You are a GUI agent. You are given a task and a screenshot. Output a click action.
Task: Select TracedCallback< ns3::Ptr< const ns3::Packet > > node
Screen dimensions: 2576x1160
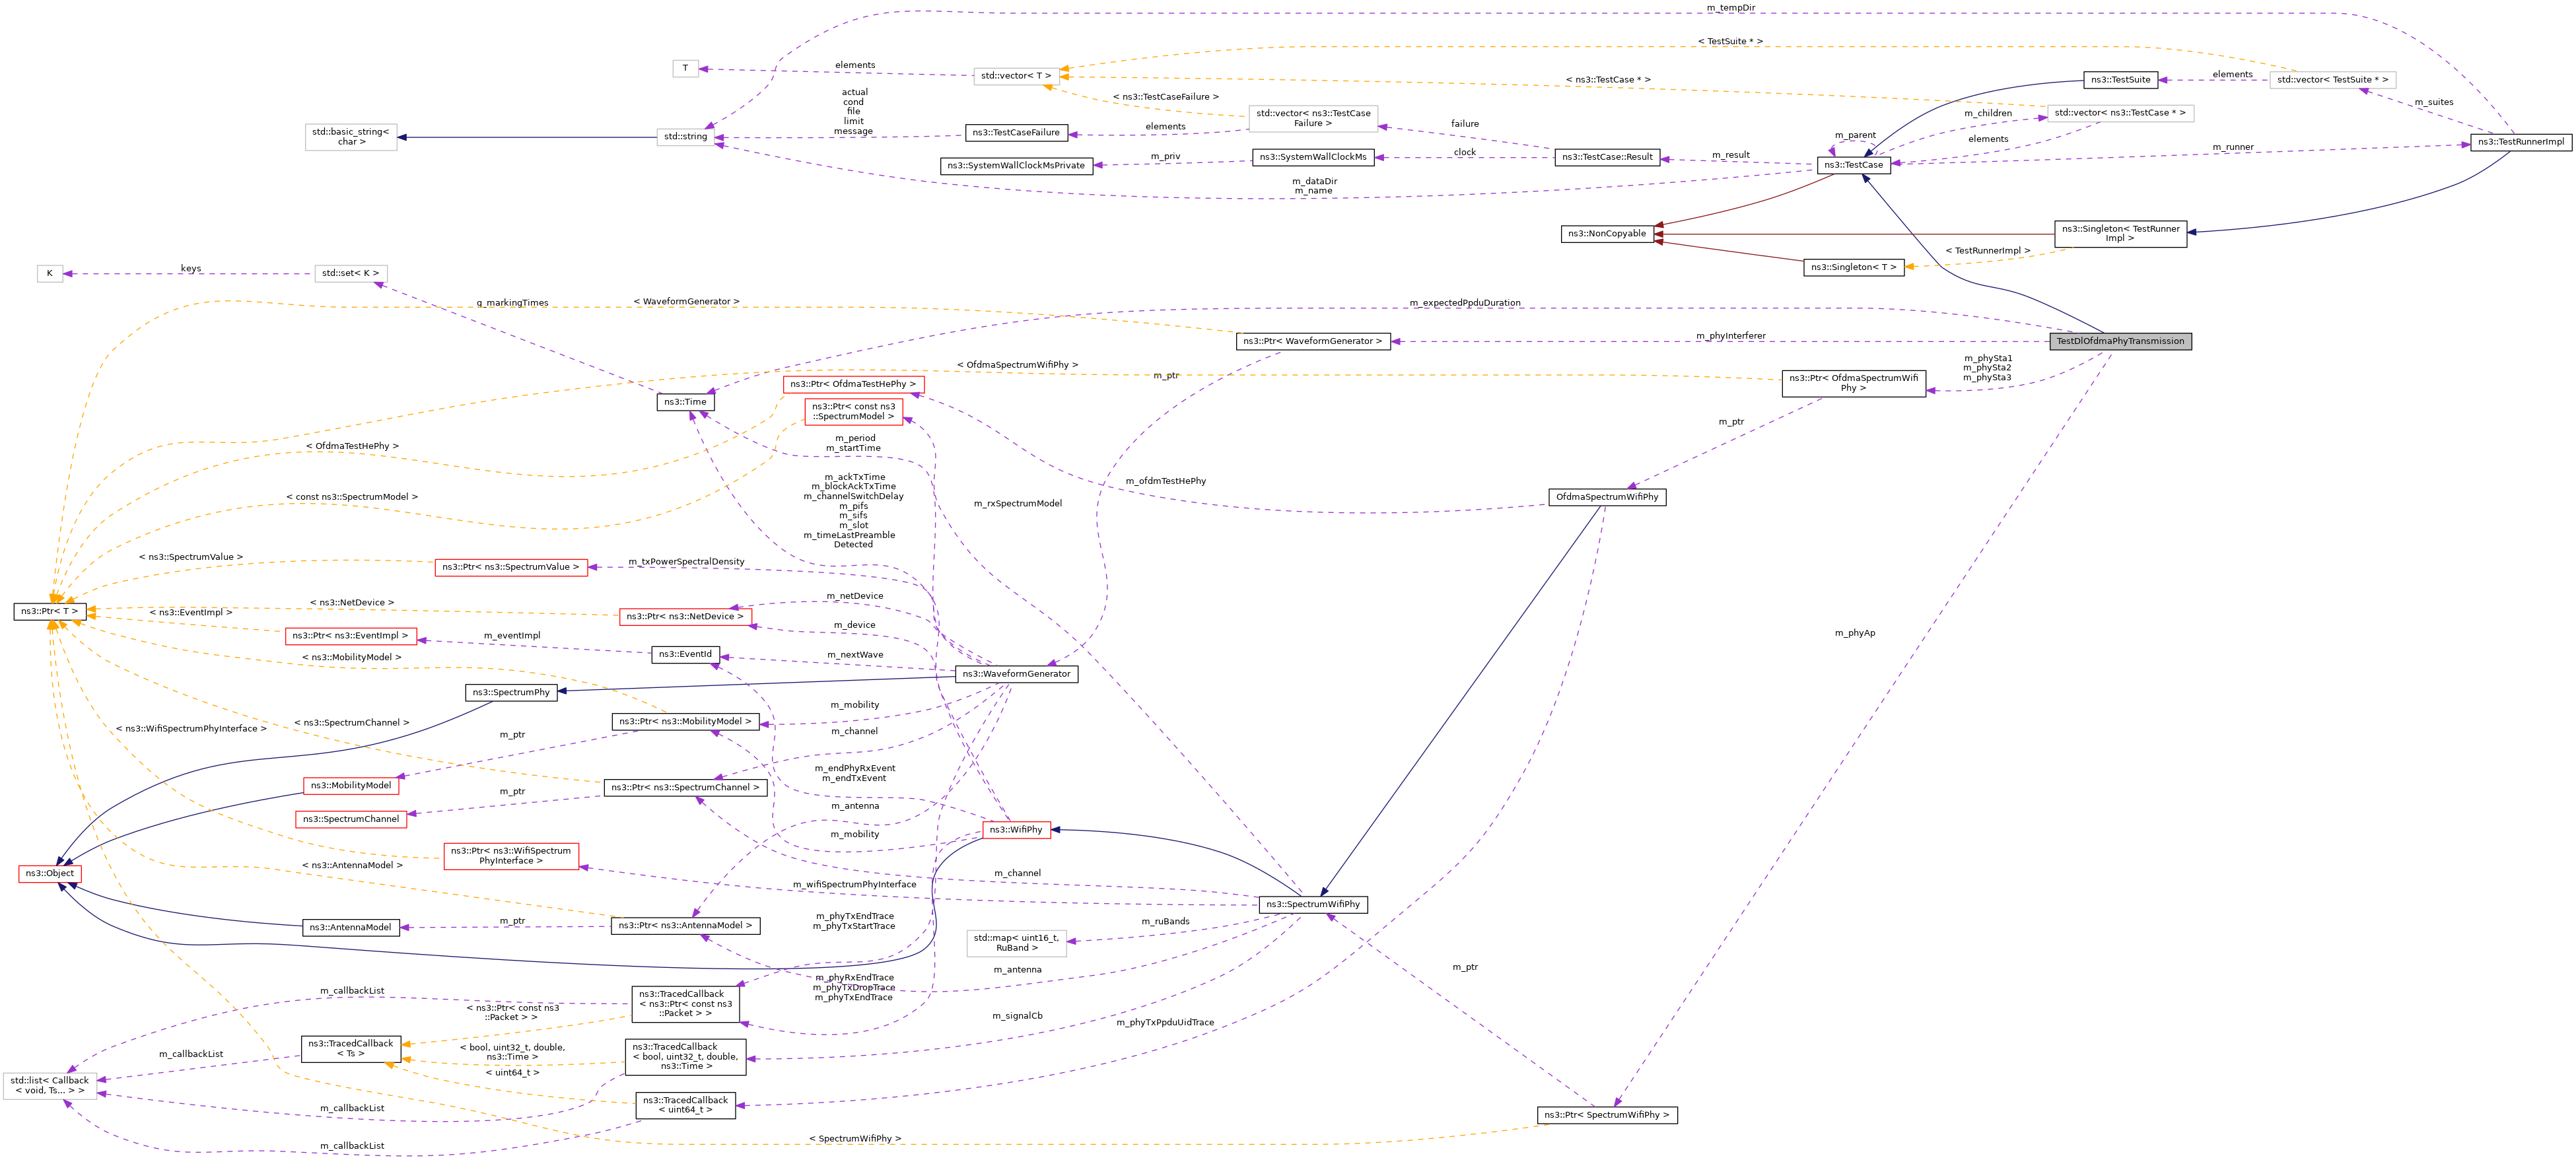(x=685, y=1004)
